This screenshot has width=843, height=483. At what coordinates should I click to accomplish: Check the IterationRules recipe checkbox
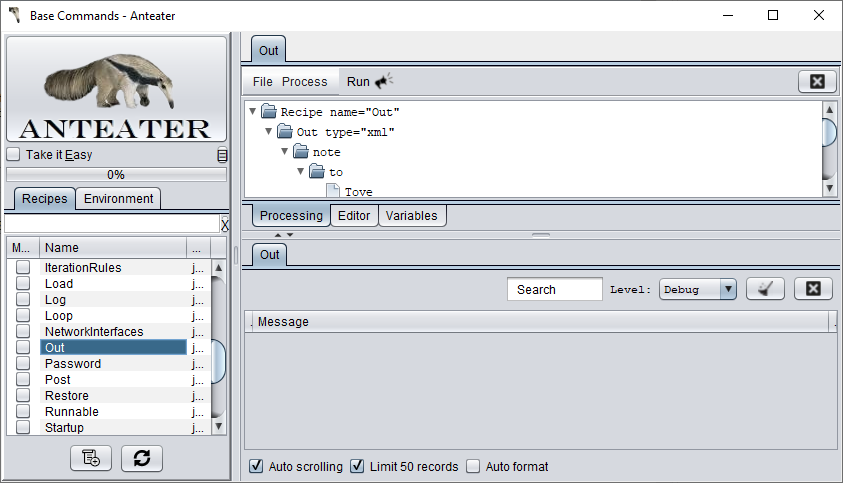[x=23, y=267]
